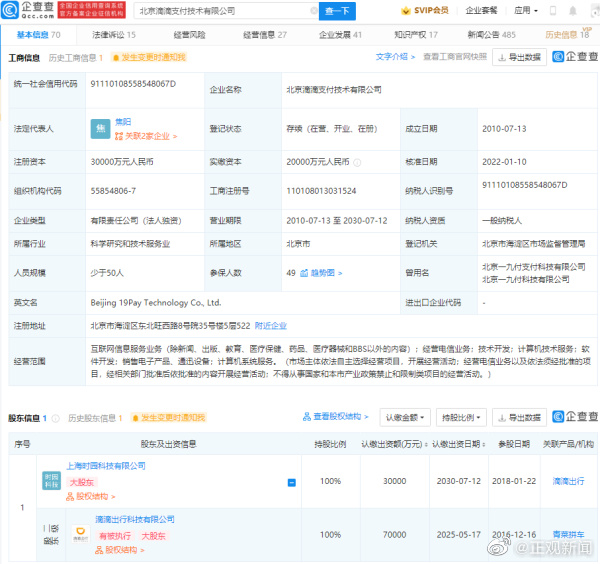The width and height of the screenshot is (600, 564).
Task: Switch to the 基本信息 70 tab
Action: pos(38,35)
